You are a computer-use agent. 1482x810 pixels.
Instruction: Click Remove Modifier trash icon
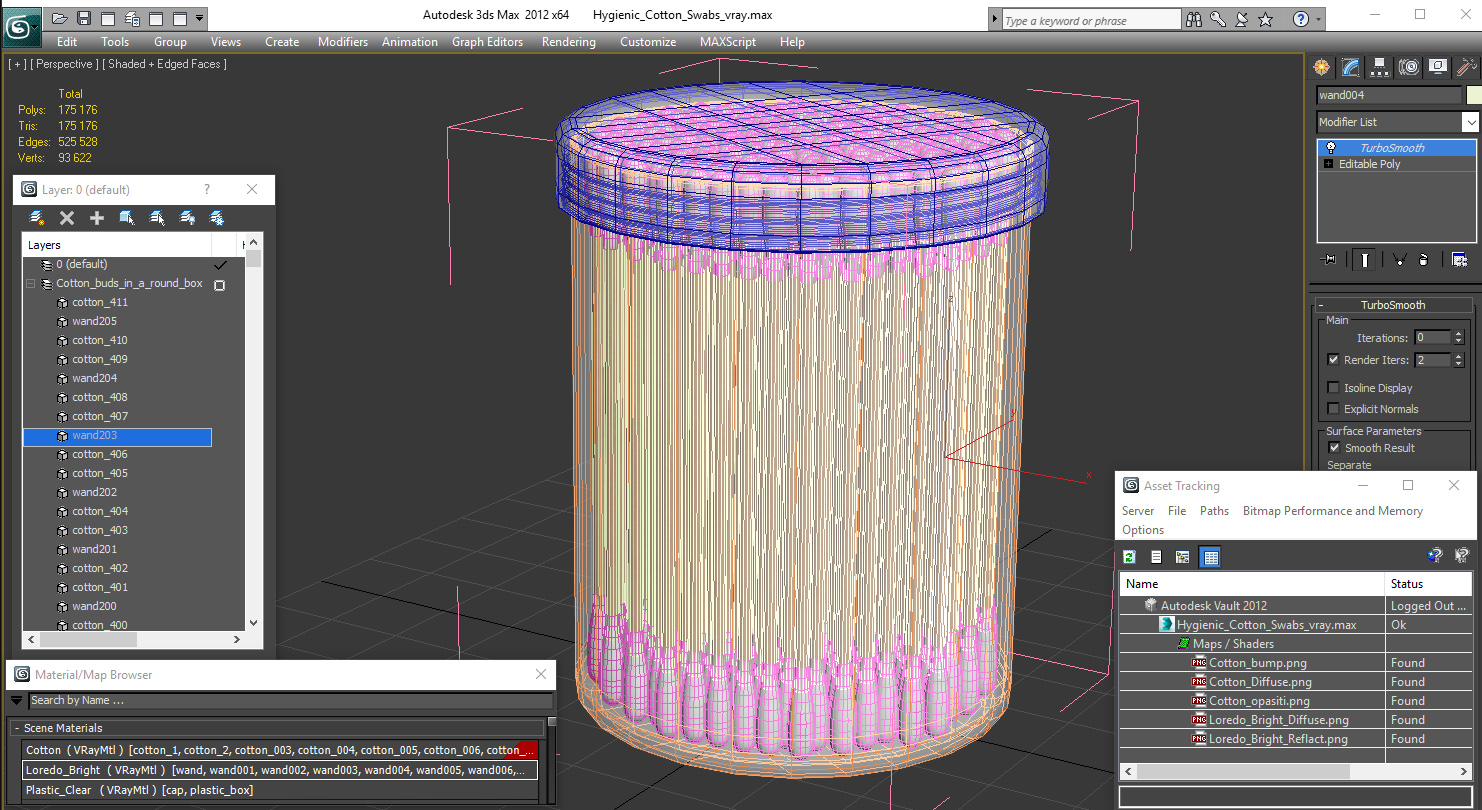coord(1423,260)
